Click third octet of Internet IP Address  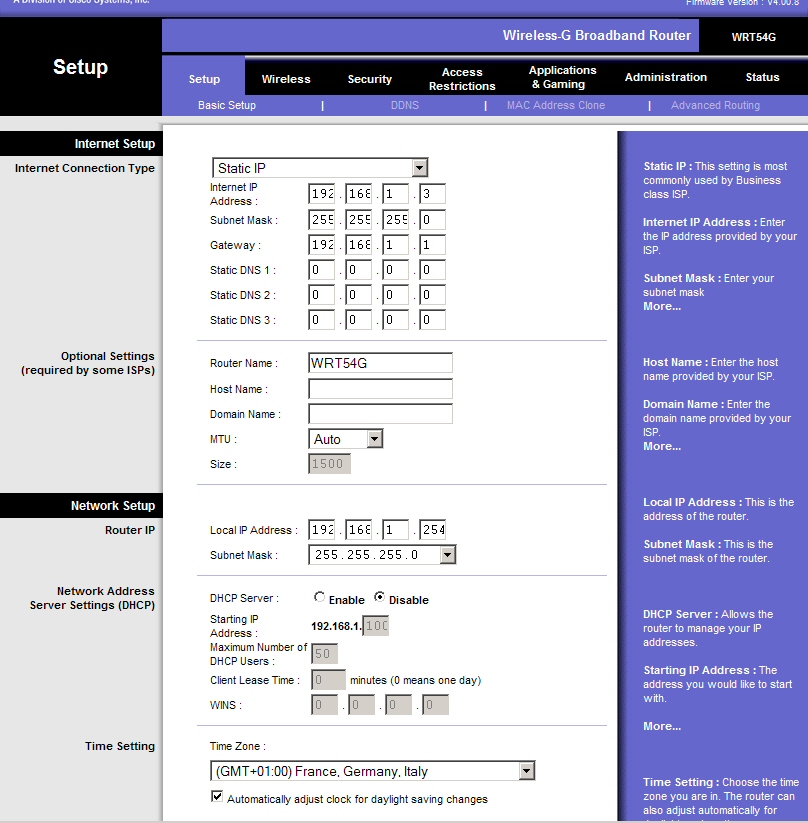click(395, 194)
